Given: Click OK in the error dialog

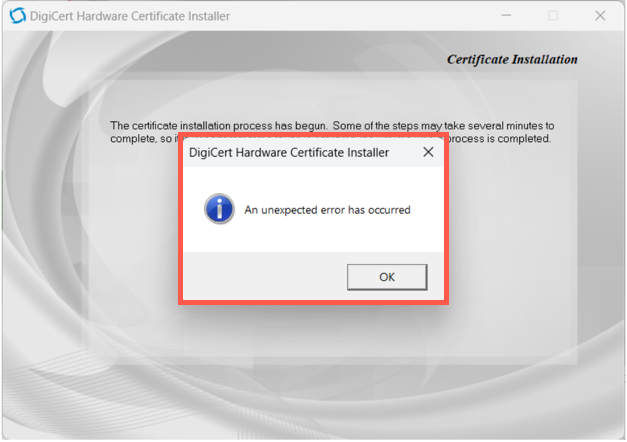Looking at the screenshot, I should click(387, 277).
